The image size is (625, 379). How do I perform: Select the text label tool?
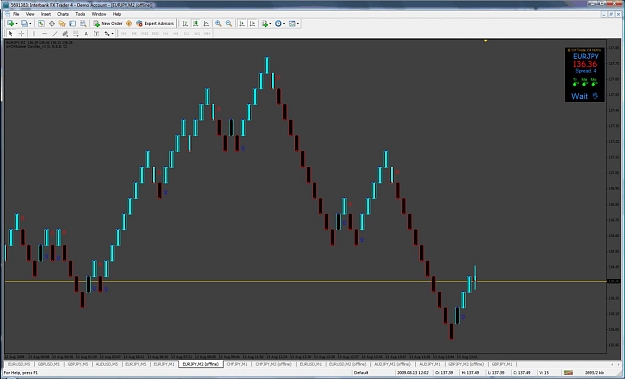point(96,33)
